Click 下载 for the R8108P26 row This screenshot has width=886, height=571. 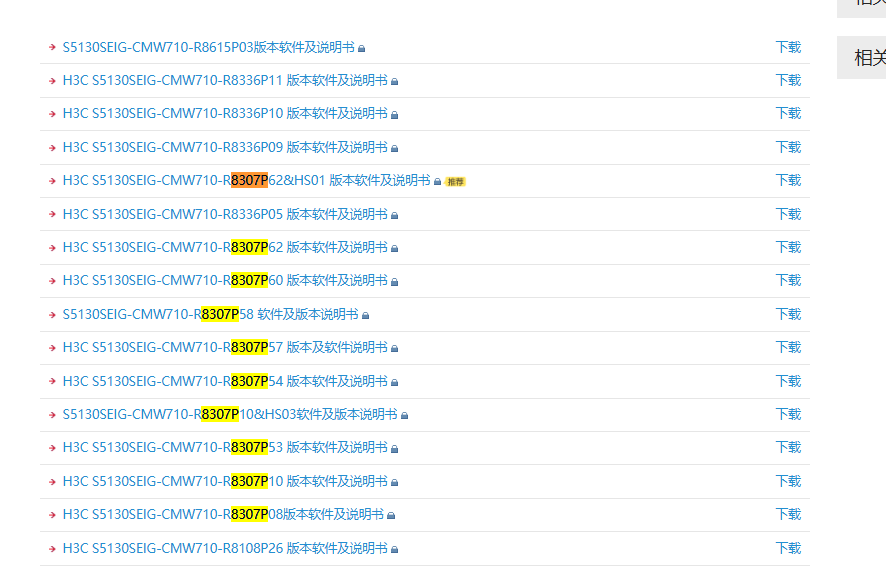click(x=788, y=548)
